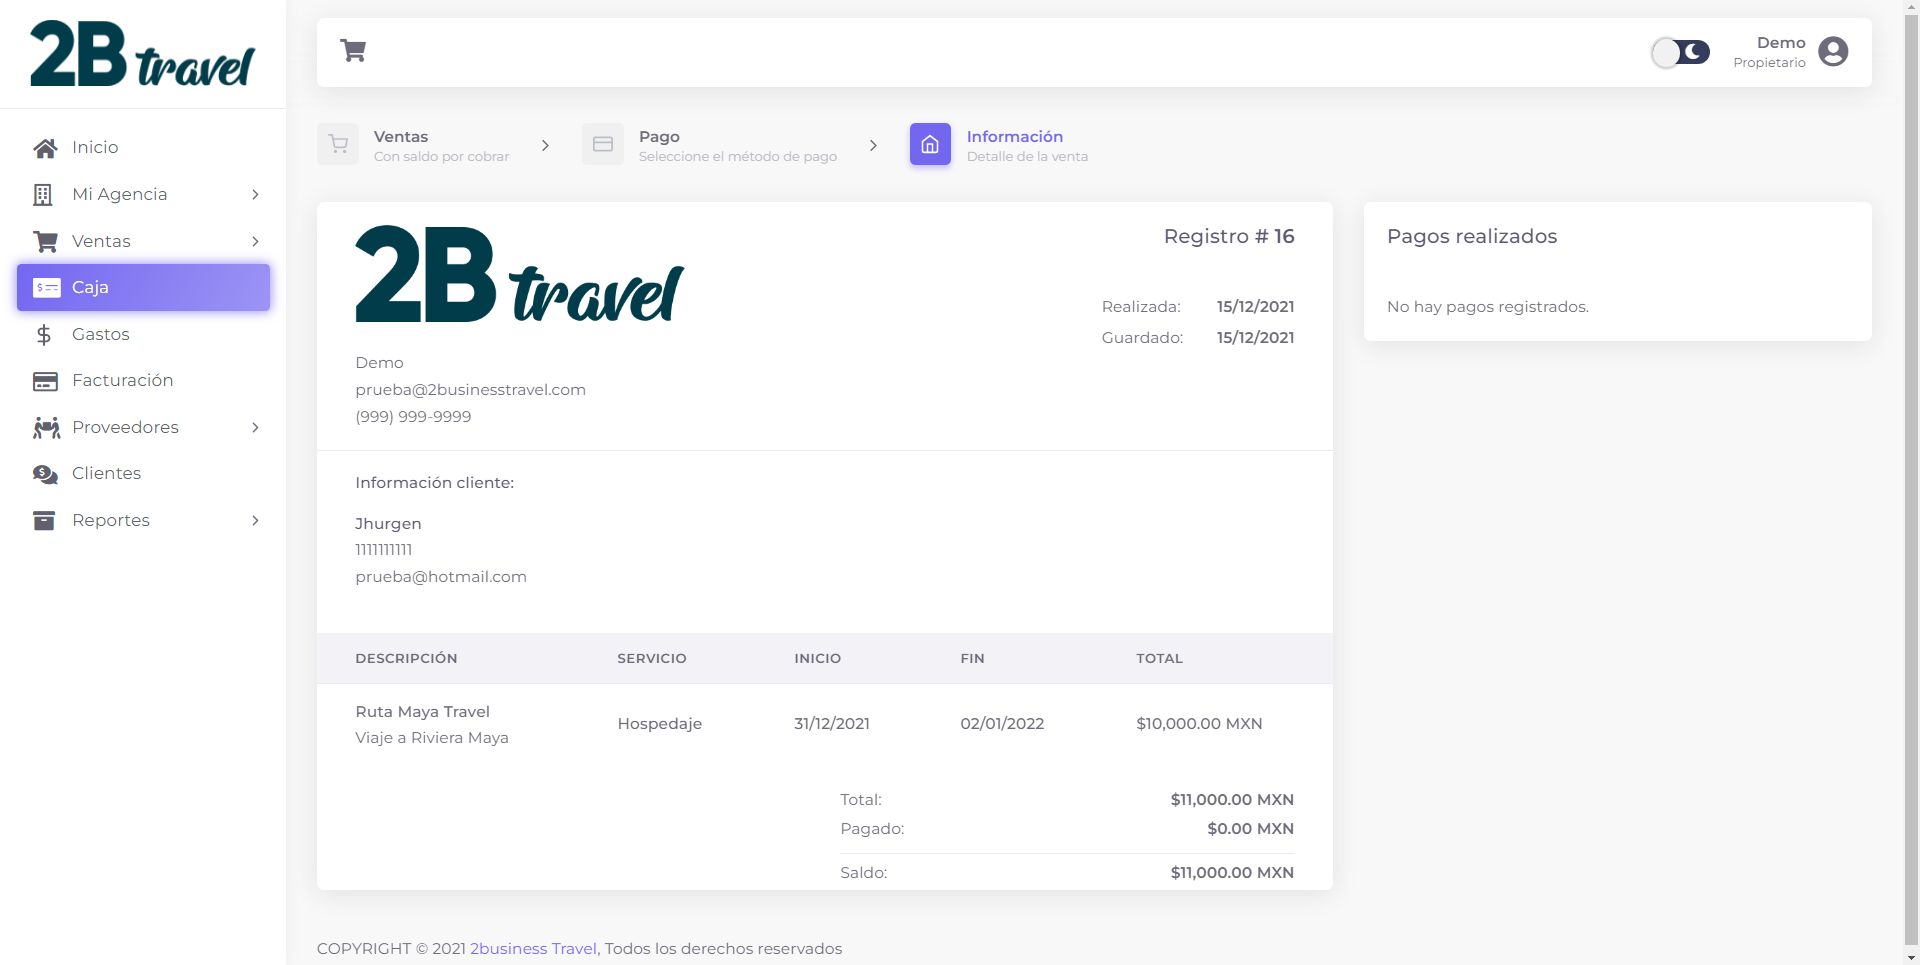1920x965 pixels.
Task: Open Mi Agencia menu item
Action: click(143, 195)
